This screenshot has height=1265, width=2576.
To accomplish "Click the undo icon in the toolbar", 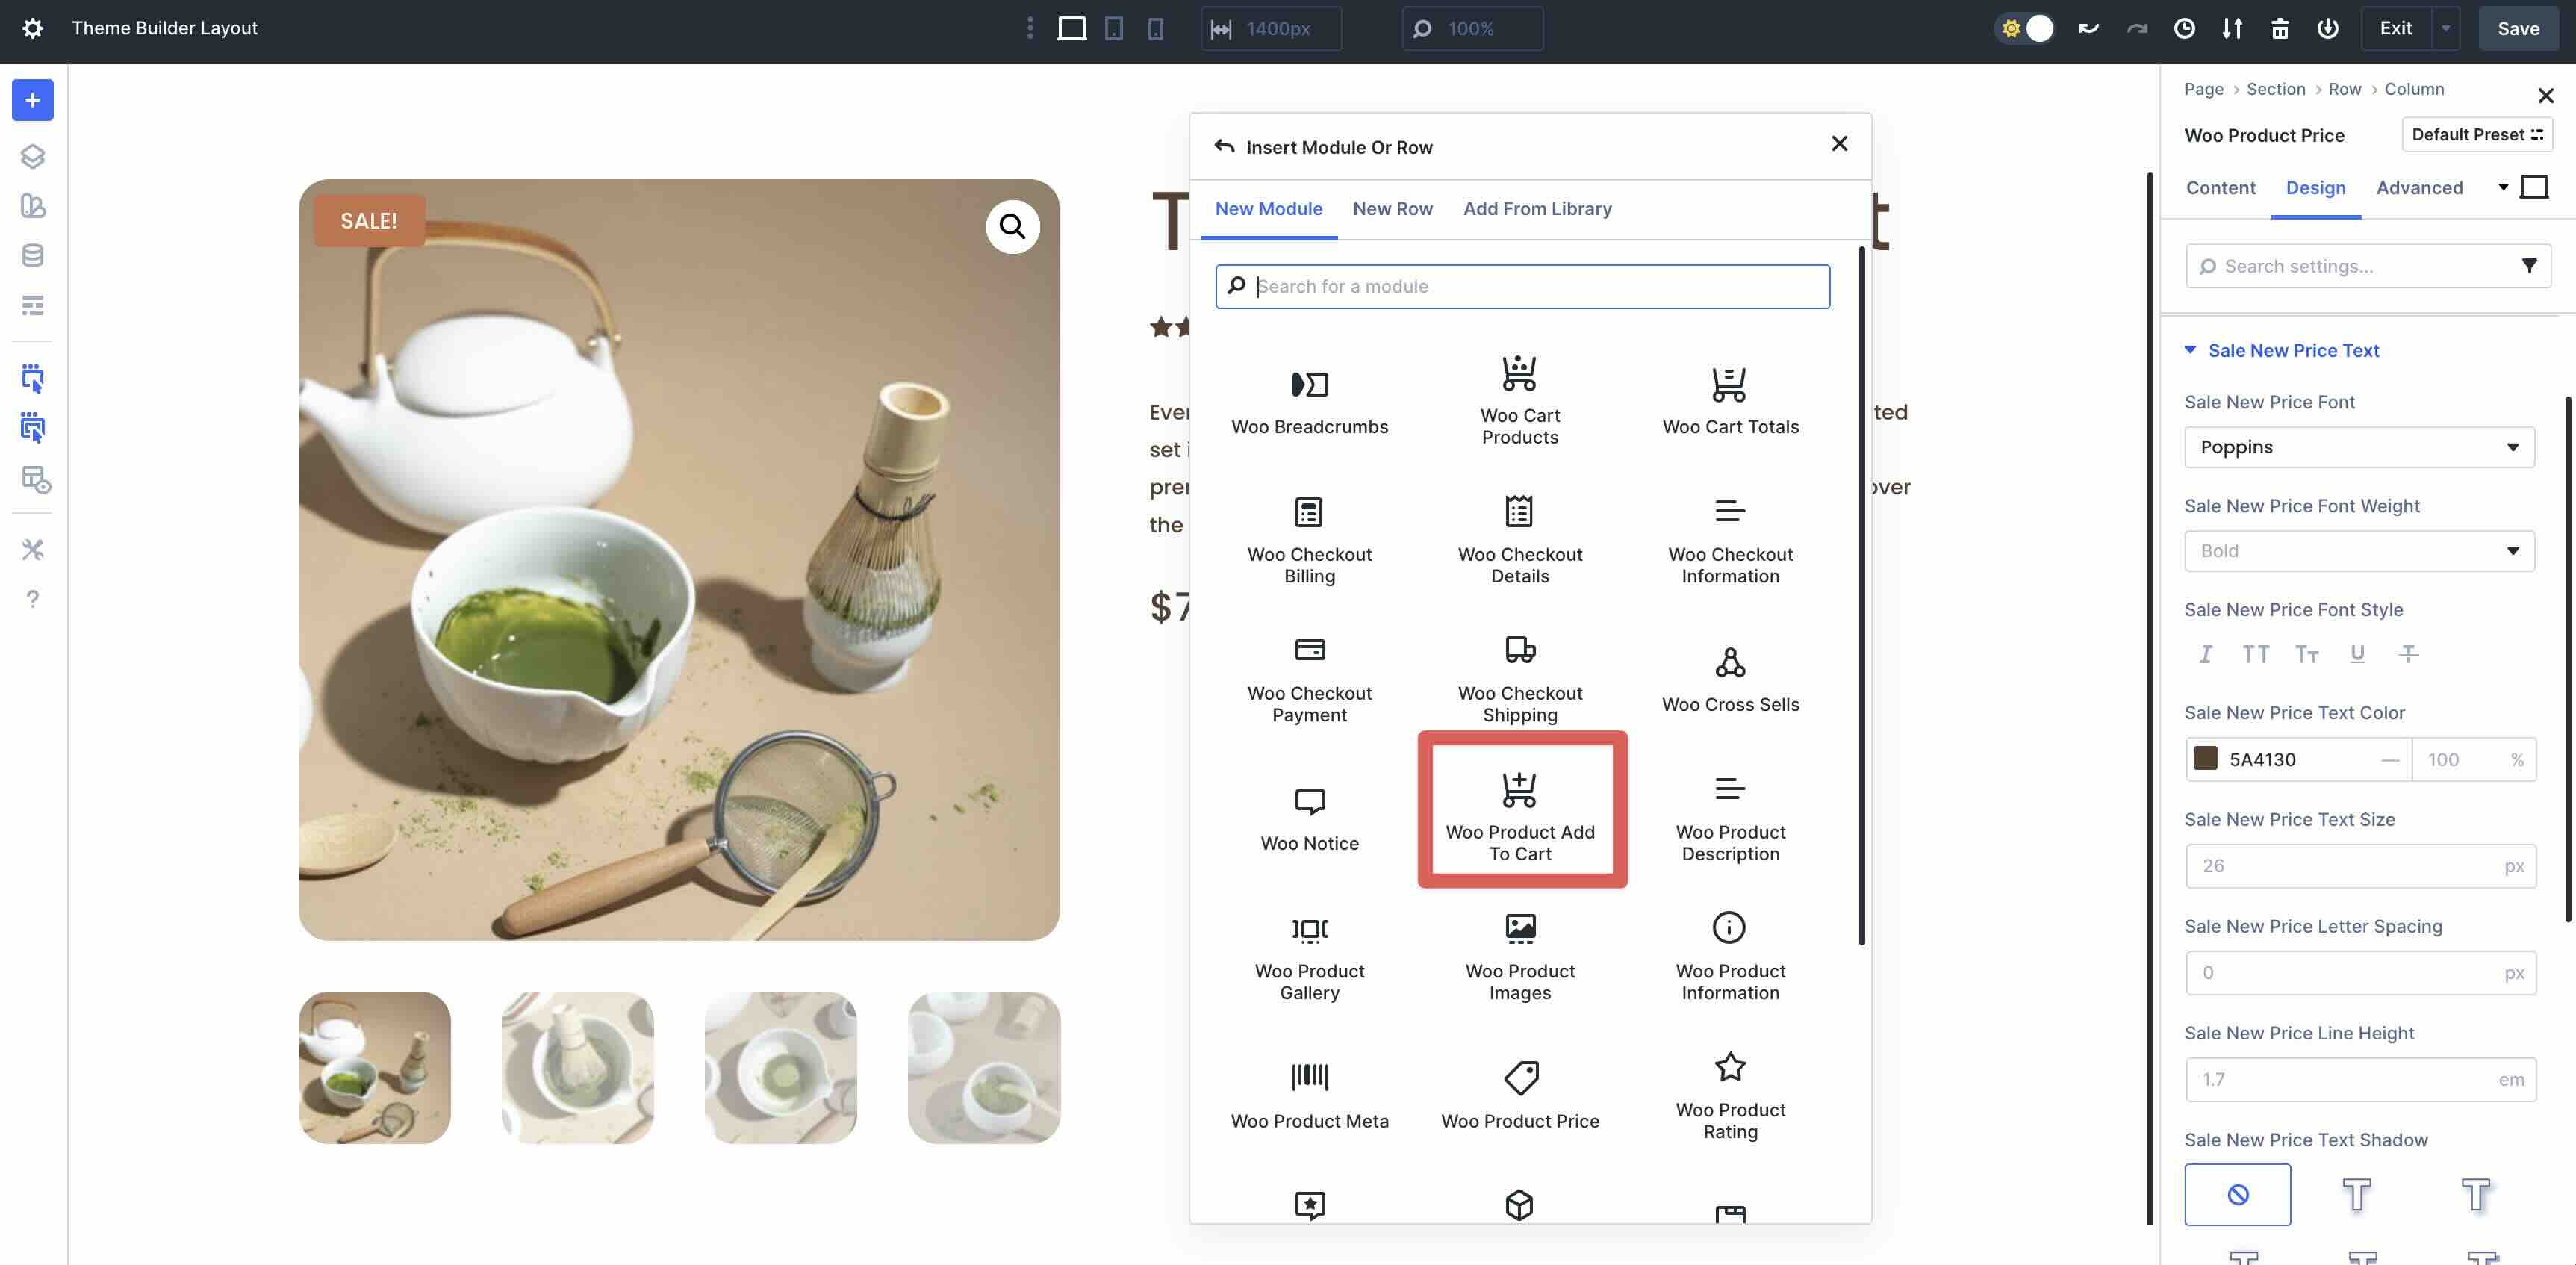I will click(x=2089, y=28).
